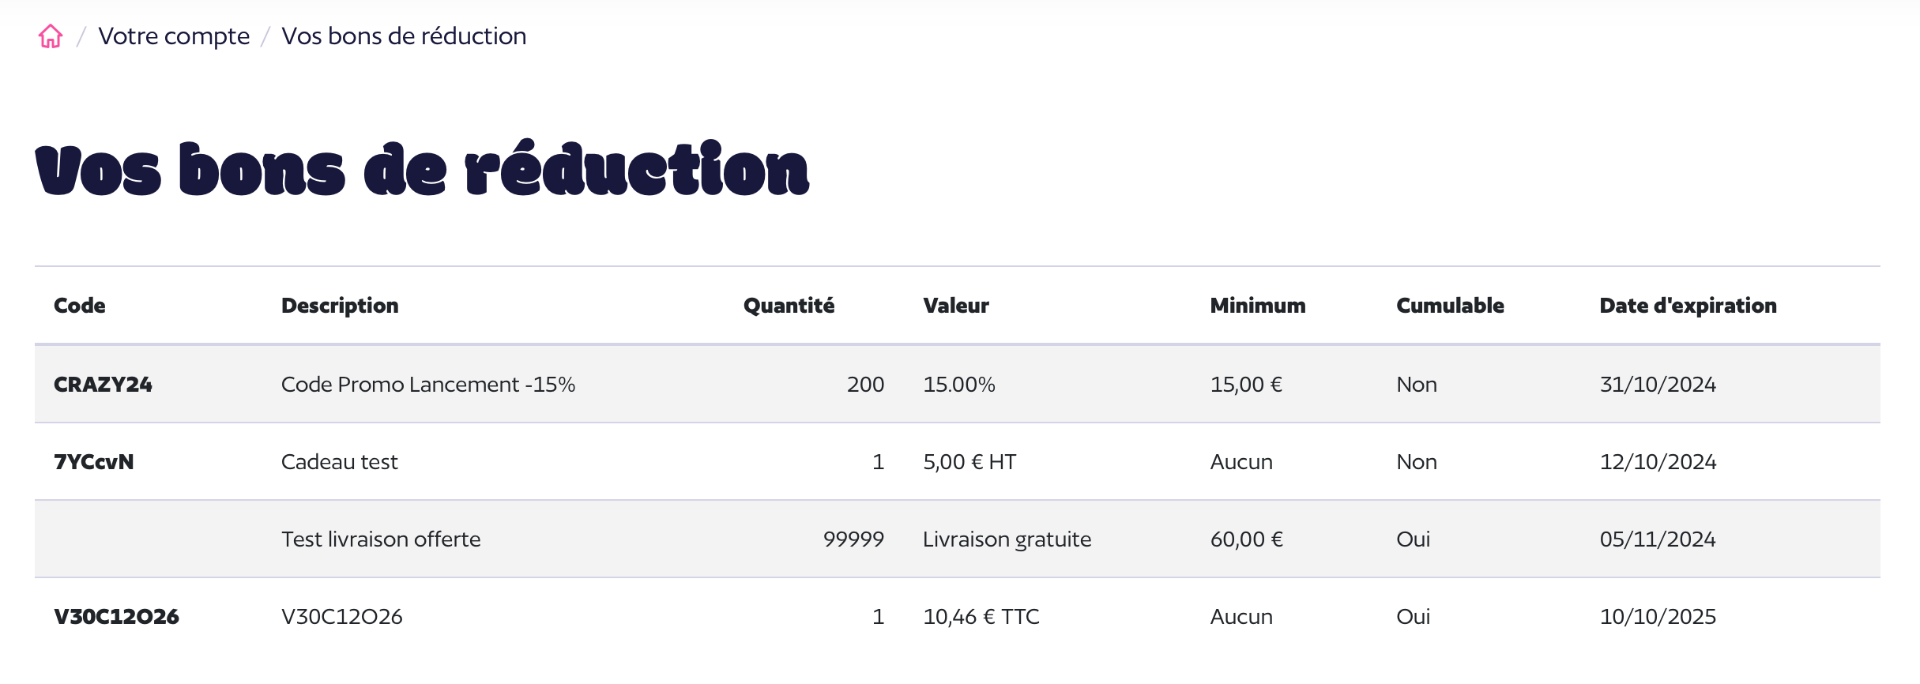Click the 10/10/2025 expiration date

point(1658,617)
